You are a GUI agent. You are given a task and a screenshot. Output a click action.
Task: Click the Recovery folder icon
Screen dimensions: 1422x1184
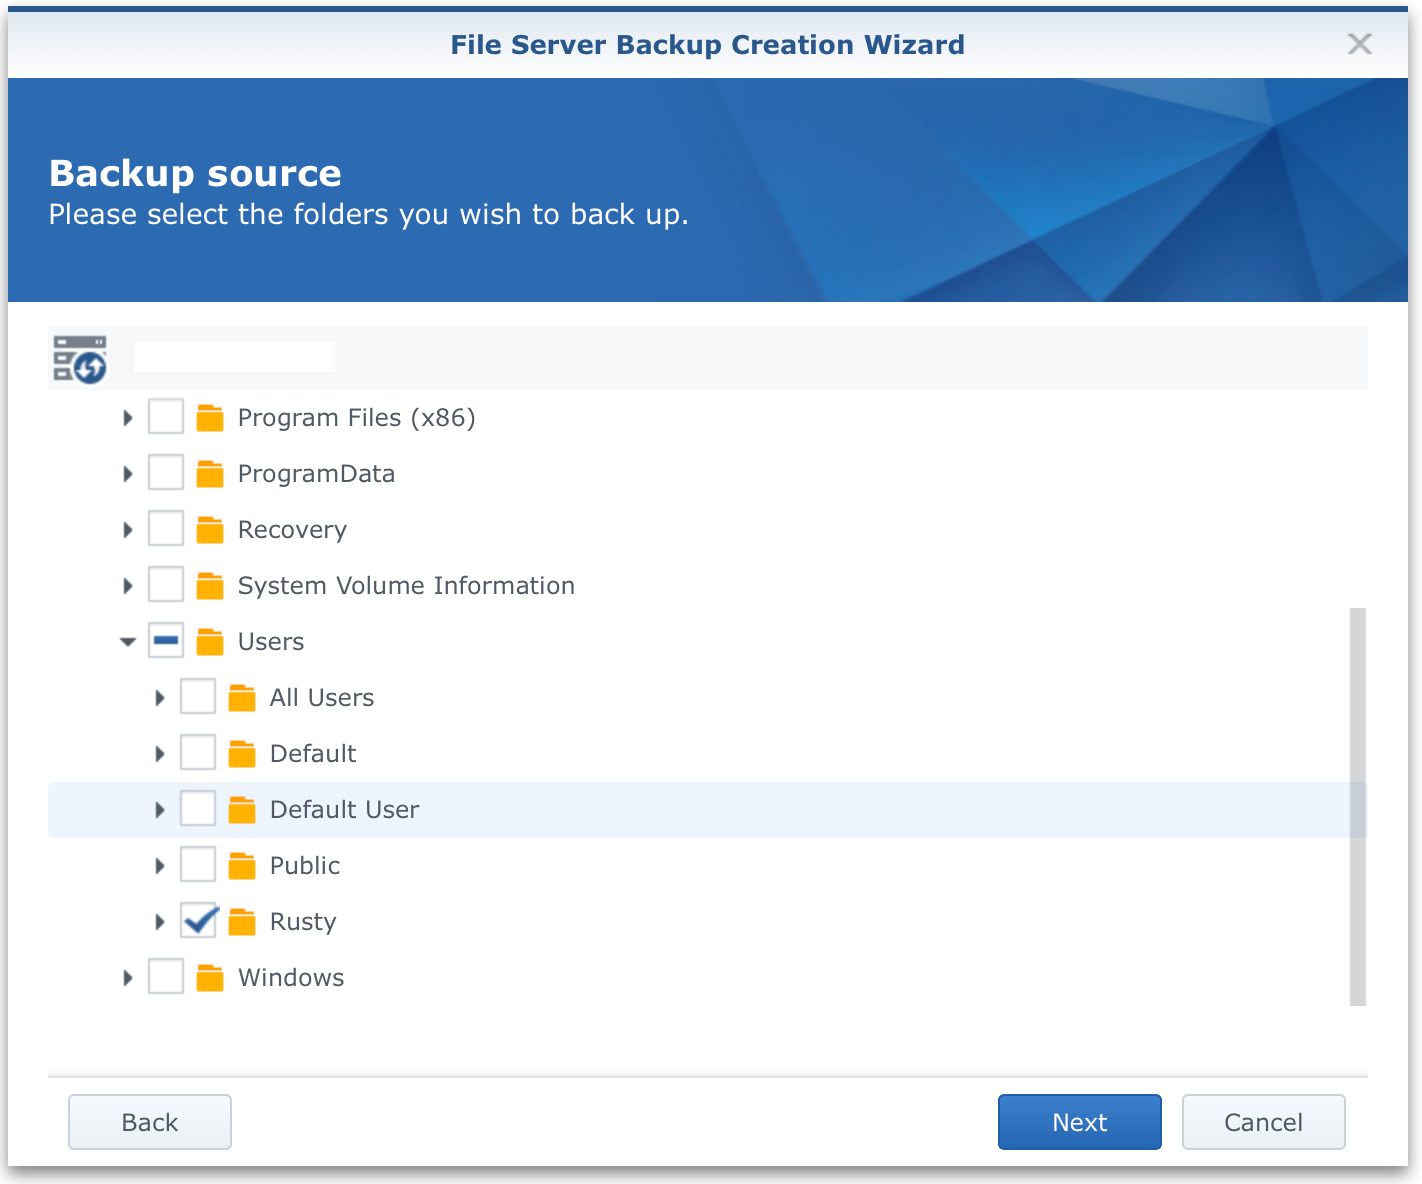pyautogui.click(x=210, y=529)
